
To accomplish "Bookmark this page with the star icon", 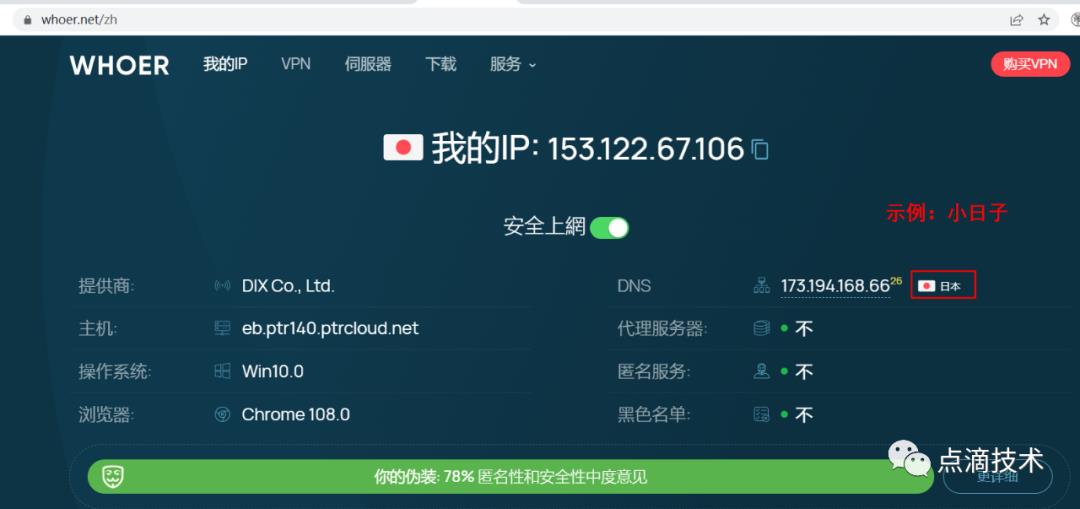I will tap(1044, 20).
